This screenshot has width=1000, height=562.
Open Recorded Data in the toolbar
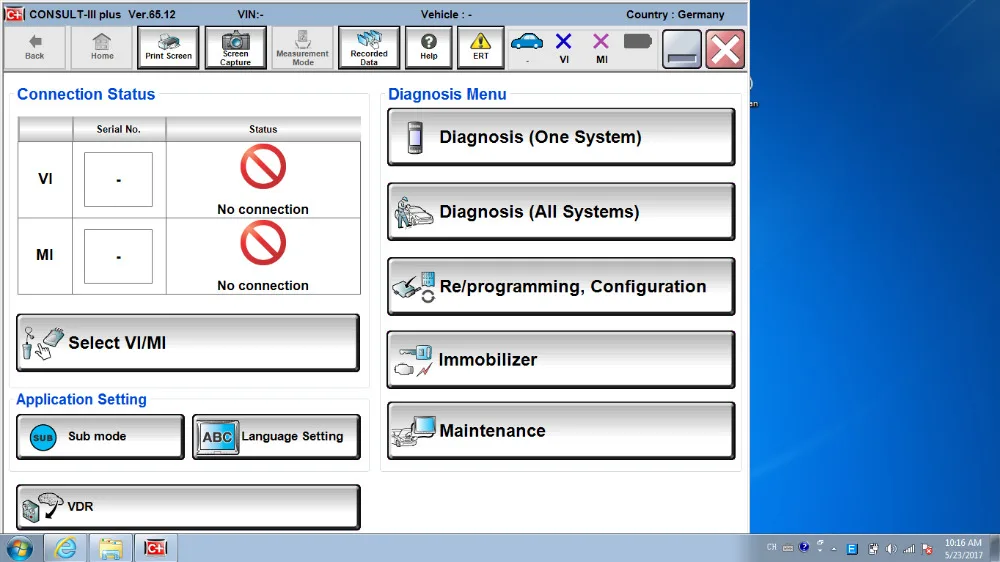pyautogui.click(x=369, y=47)
